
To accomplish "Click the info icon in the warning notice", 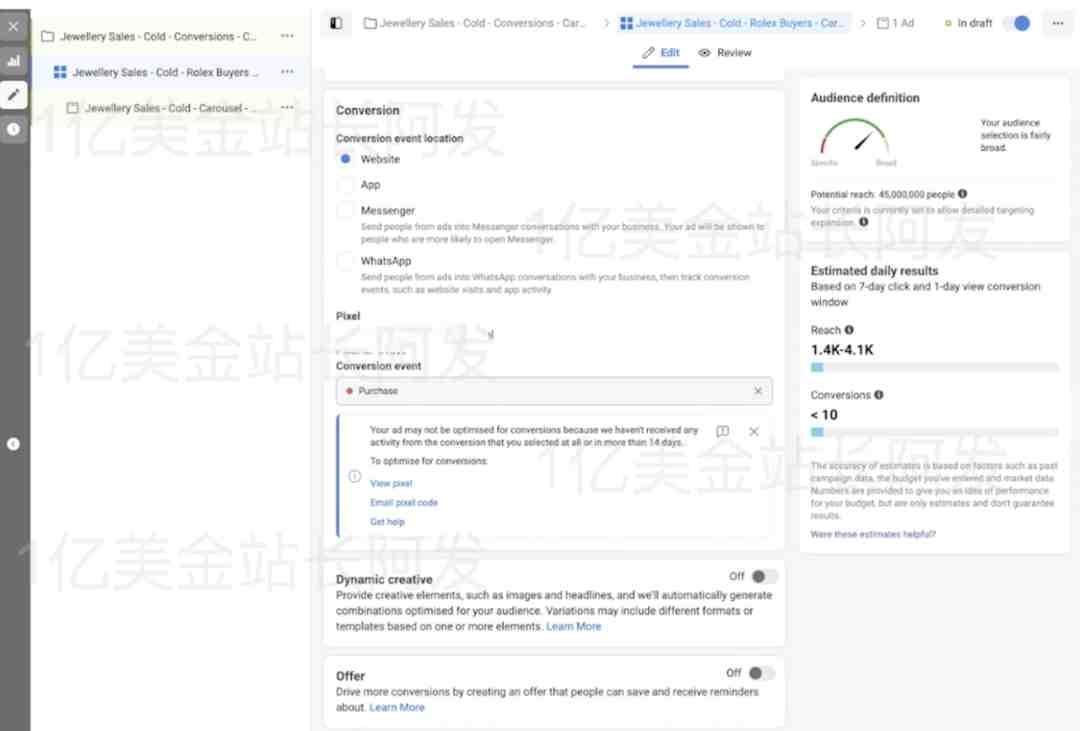I will [x=355, y=476].
